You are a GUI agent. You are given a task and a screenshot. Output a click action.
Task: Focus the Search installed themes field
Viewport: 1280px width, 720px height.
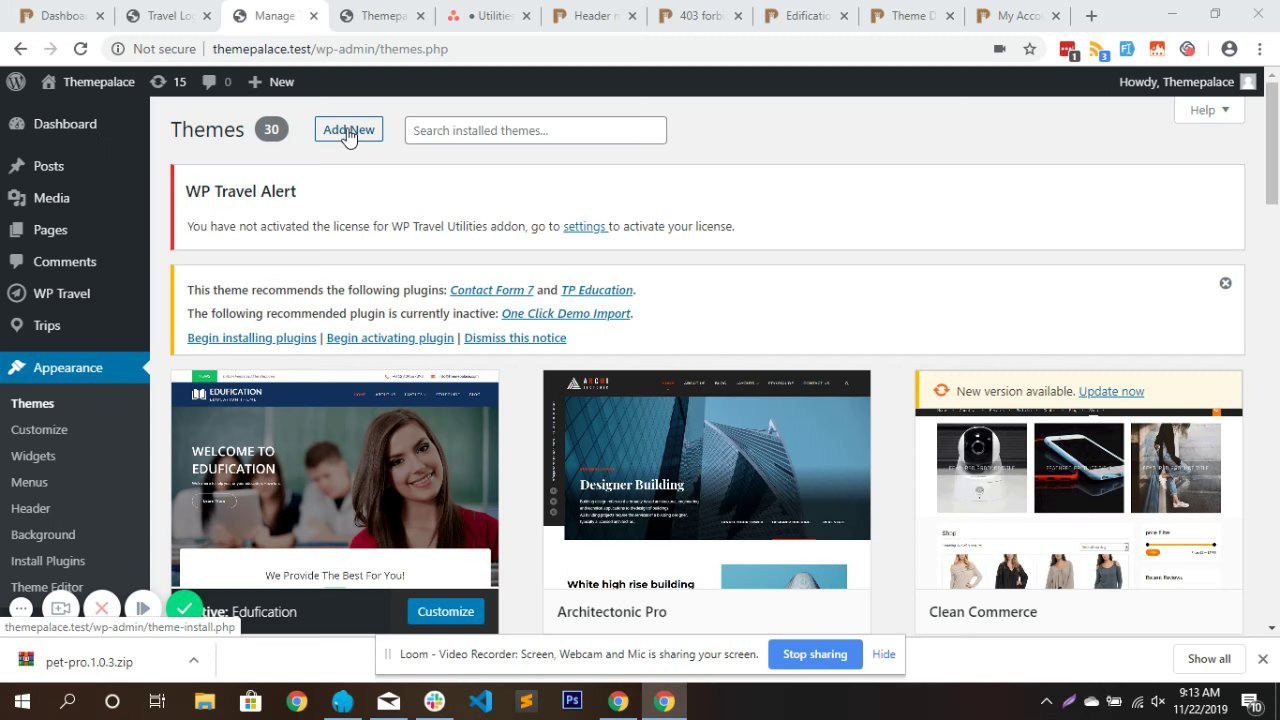point(535,130)
